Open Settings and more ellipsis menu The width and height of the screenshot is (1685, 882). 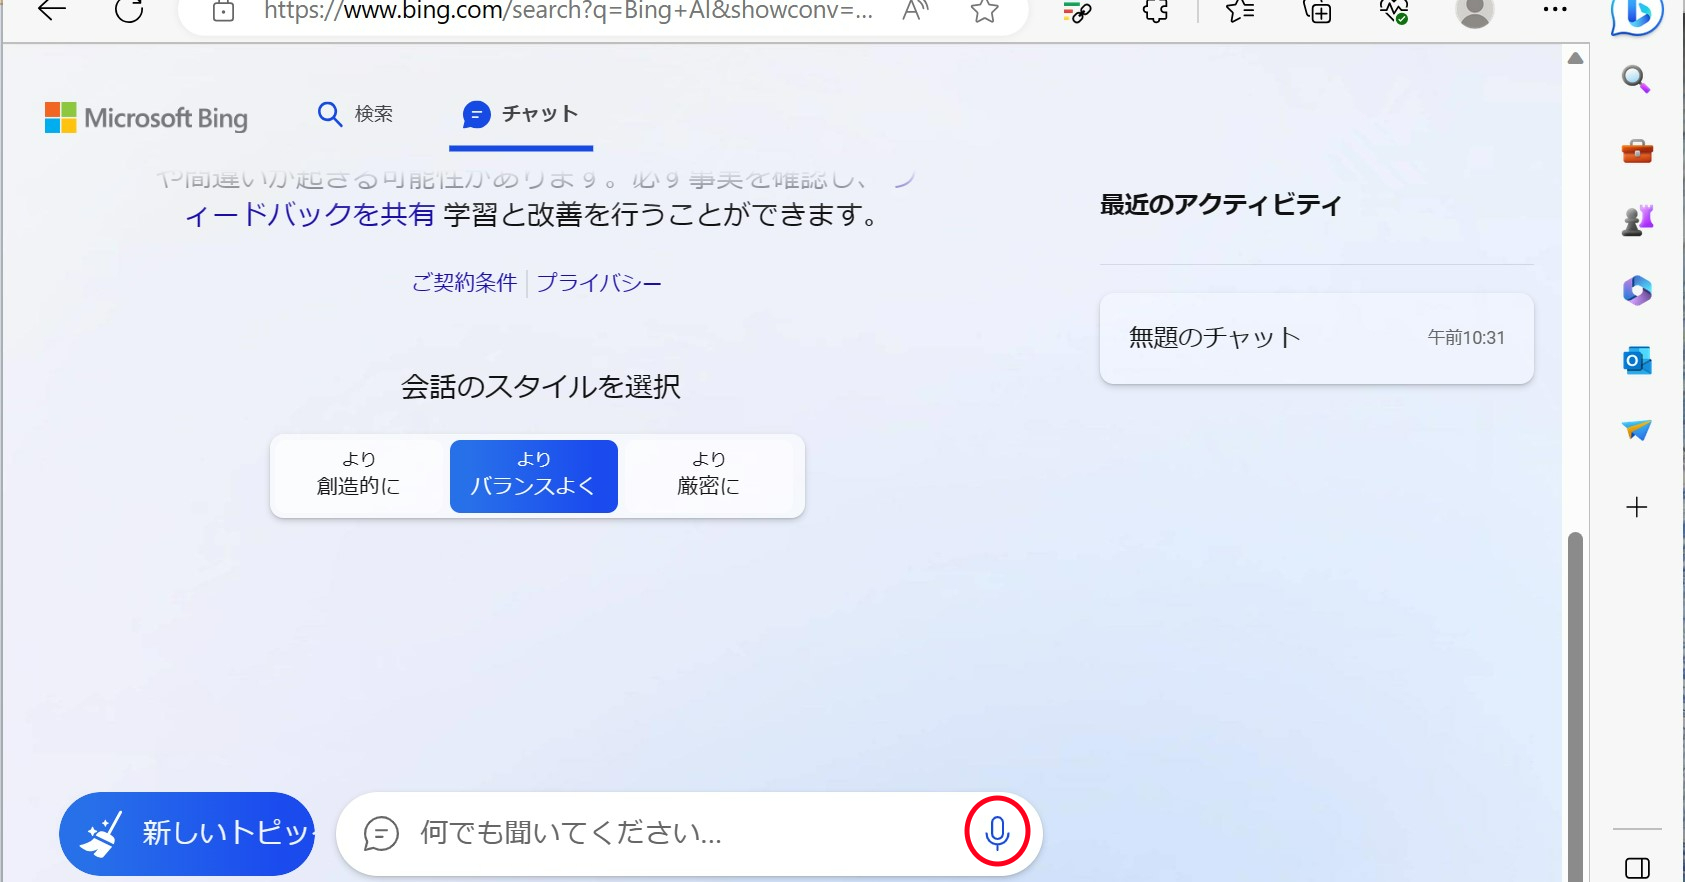(x=1555, y=10)
